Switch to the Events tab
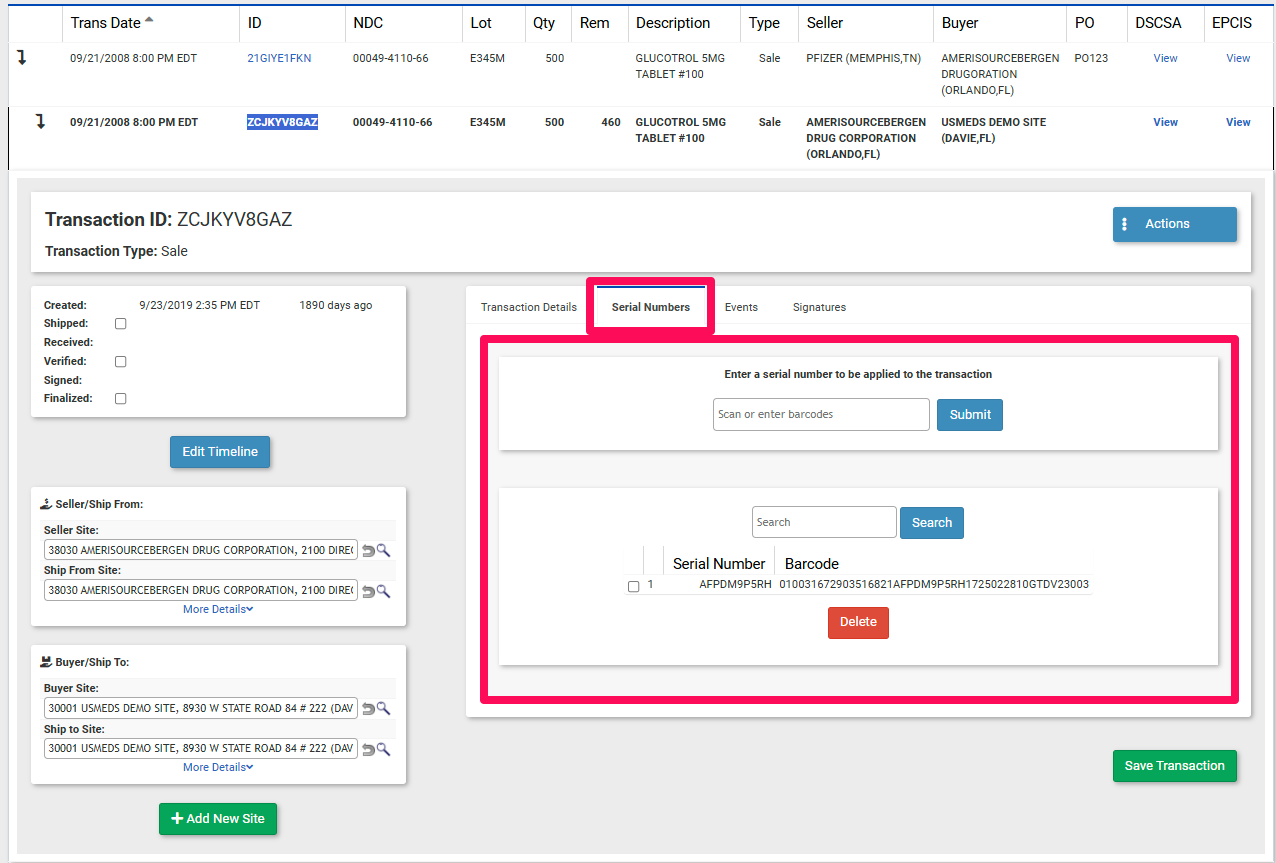Viewport: 1276px width, 863px height. pyautogui.click(x=741, y=307)
